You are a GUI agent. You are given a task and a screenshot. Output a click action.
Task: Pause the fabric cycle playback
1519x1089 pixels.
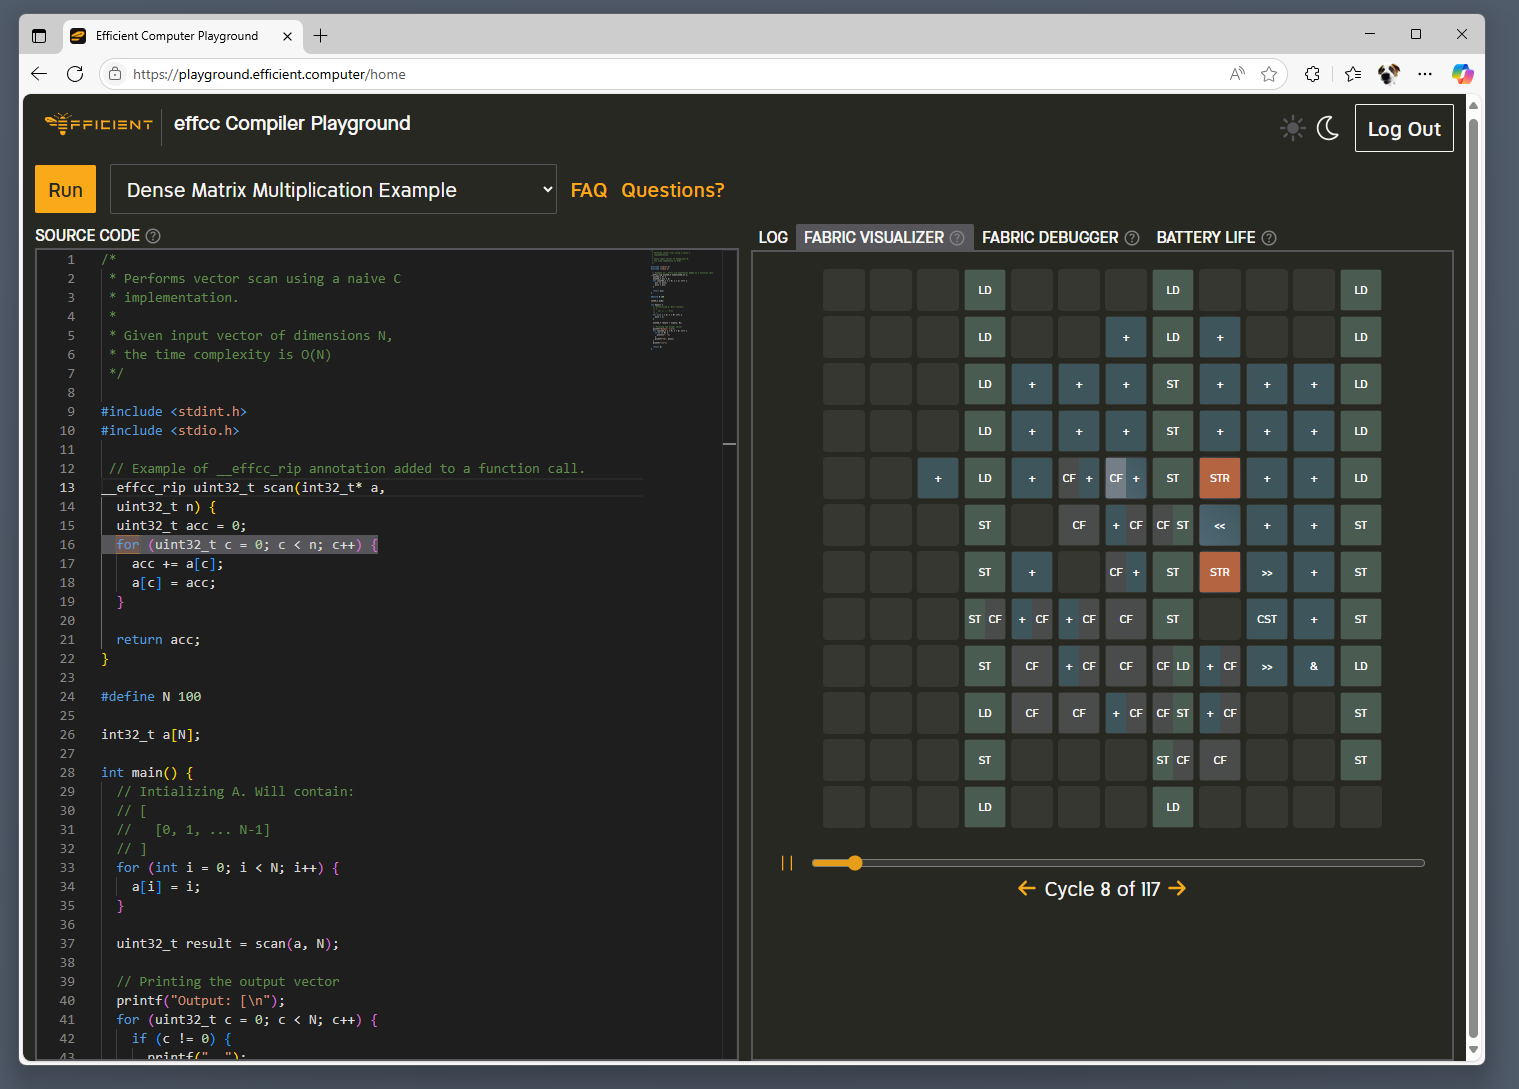tap(787, 863)
